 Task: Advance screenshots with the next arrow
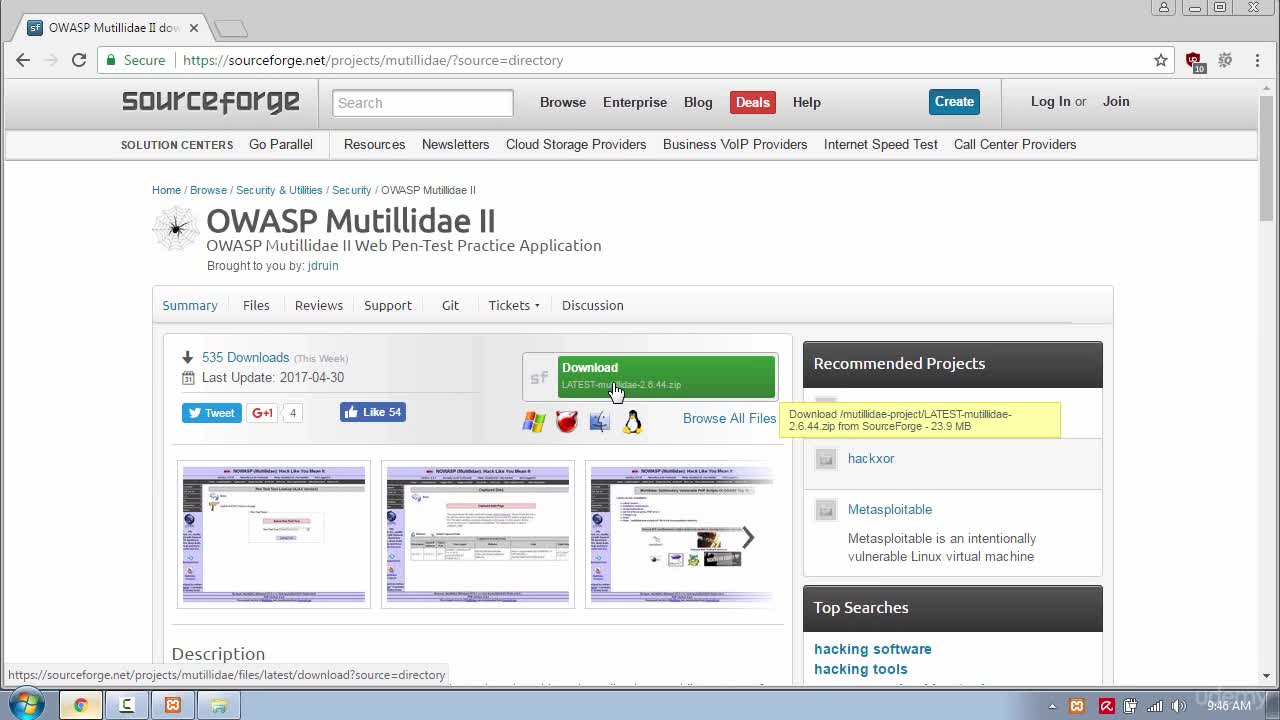748,537
